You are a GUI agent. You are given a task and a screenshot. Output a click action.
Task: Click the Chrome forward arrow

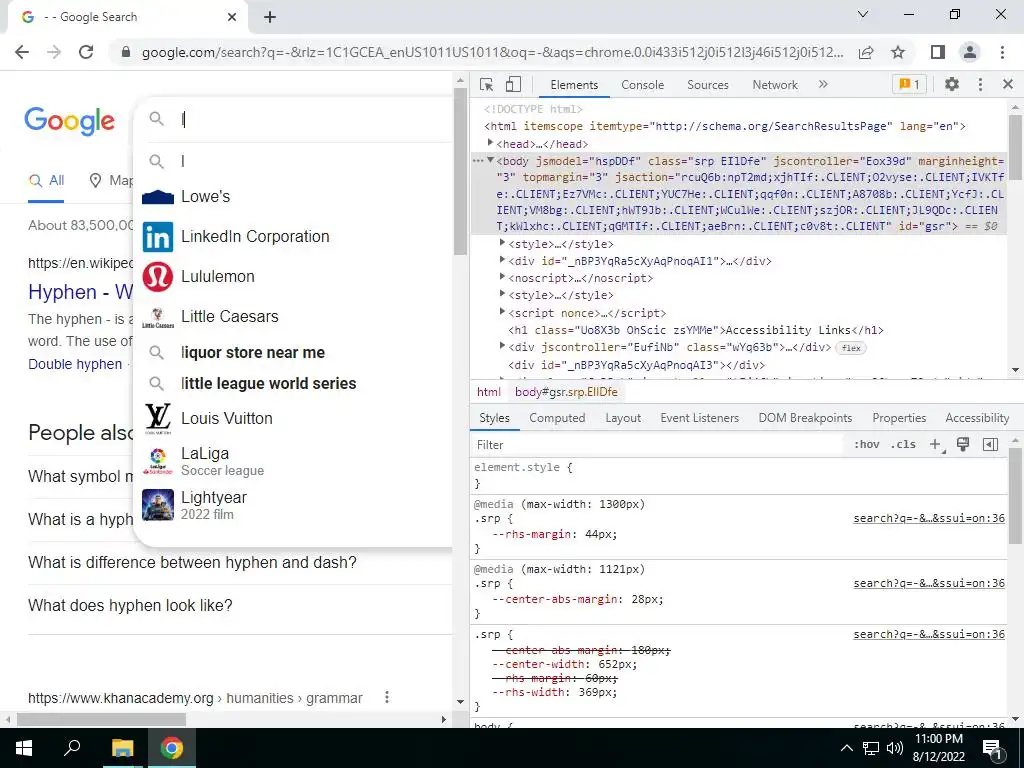pyautogui.click(x=54, y=52)
